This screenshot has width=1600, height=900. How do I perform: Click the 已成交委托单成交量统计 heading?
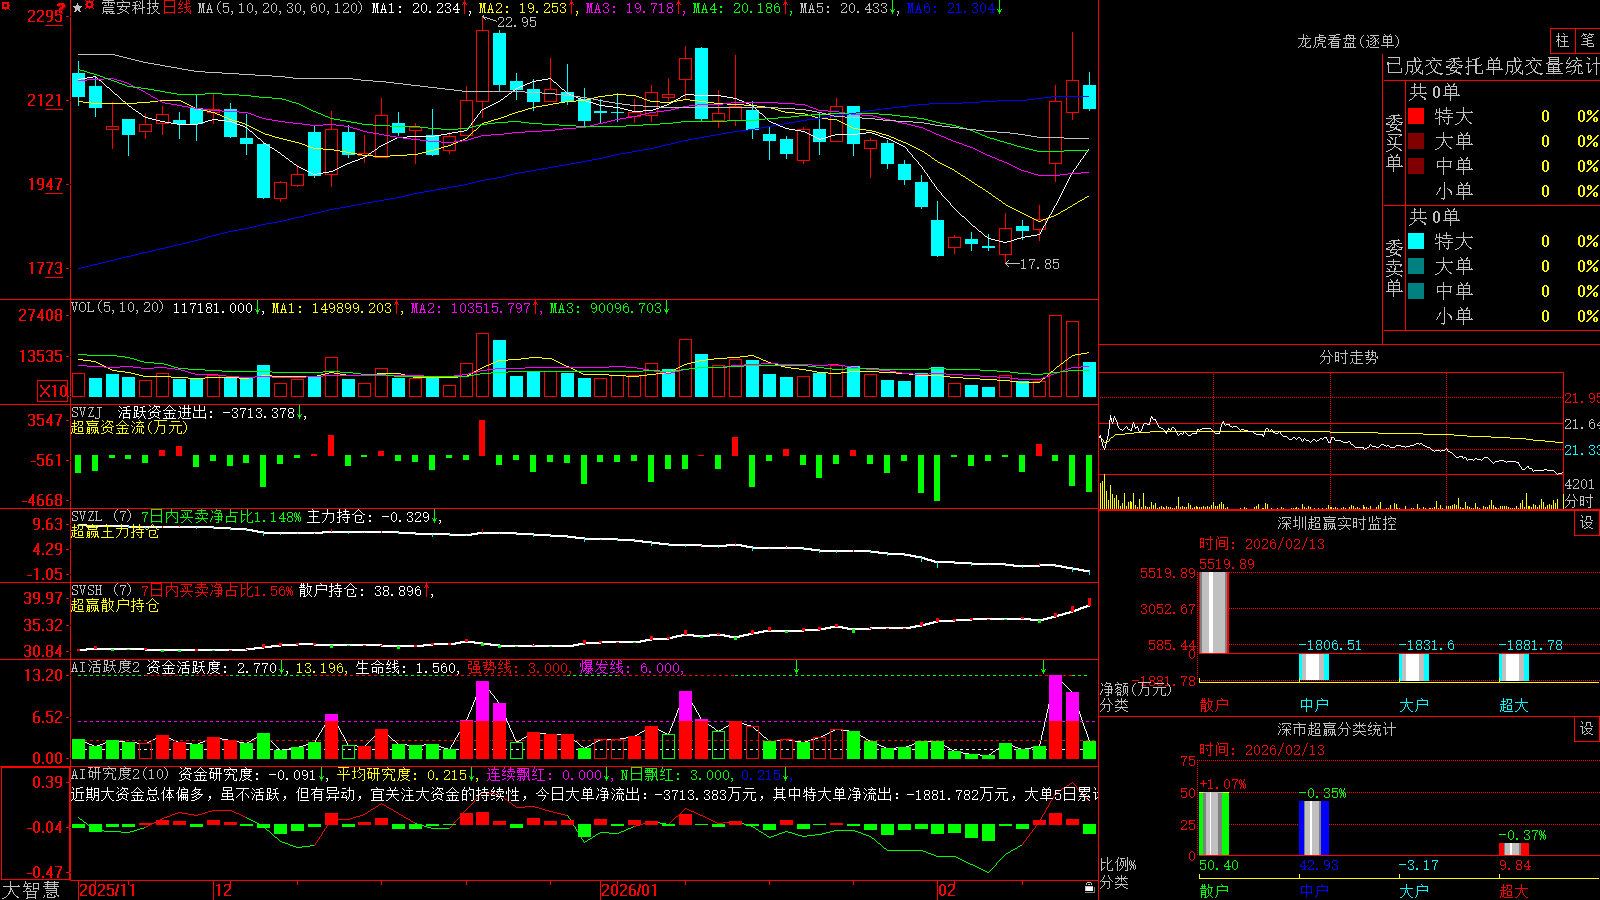click(x=1492, y=66)
